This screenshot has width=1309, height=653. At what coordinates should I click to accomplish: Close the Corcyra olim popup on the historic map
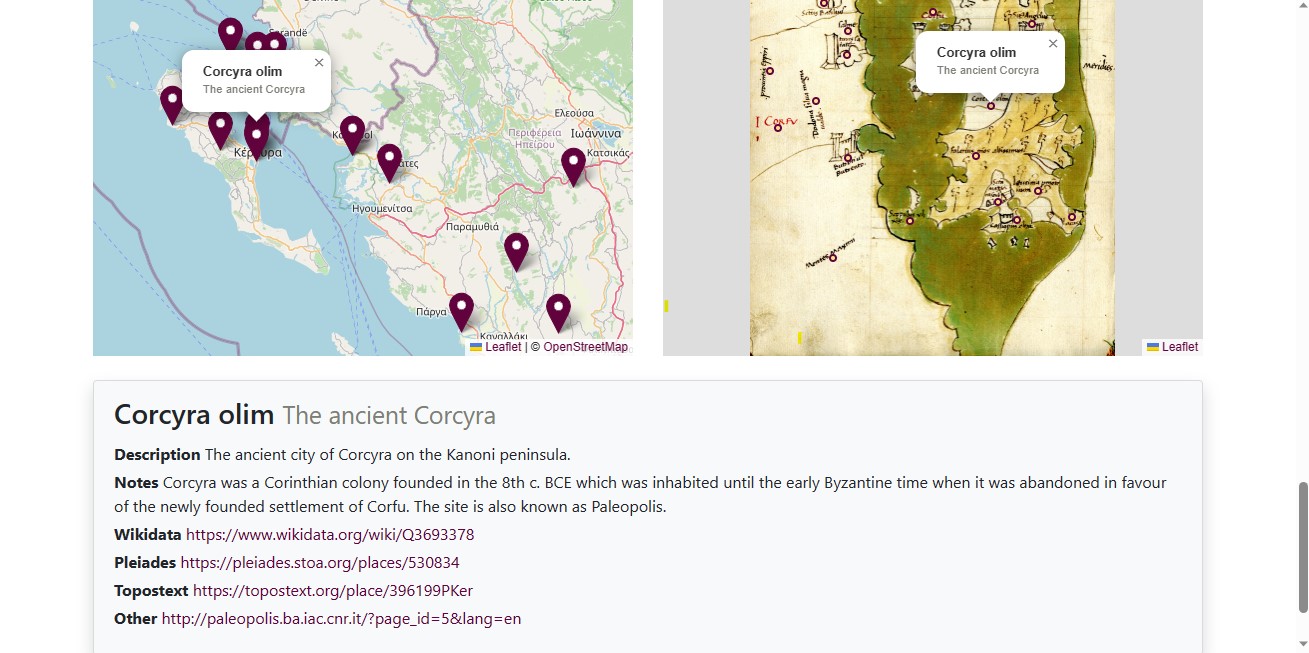click(x=1053, y=44)
